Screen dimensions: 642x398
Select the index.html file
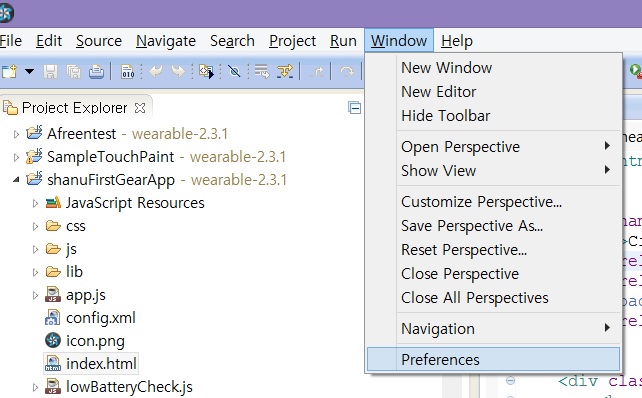click(x=91, y=364)
